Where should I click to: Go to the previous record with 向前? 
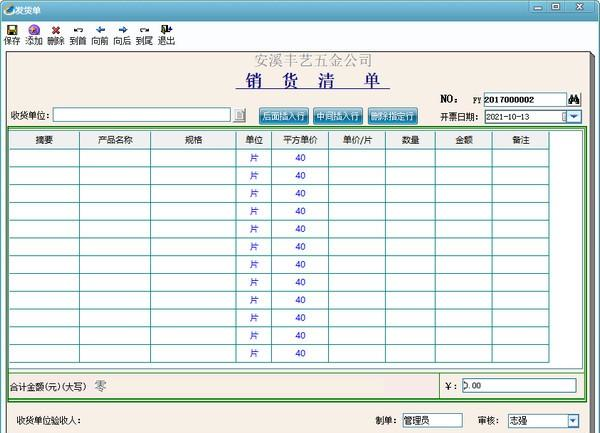[x=100, y=35]
